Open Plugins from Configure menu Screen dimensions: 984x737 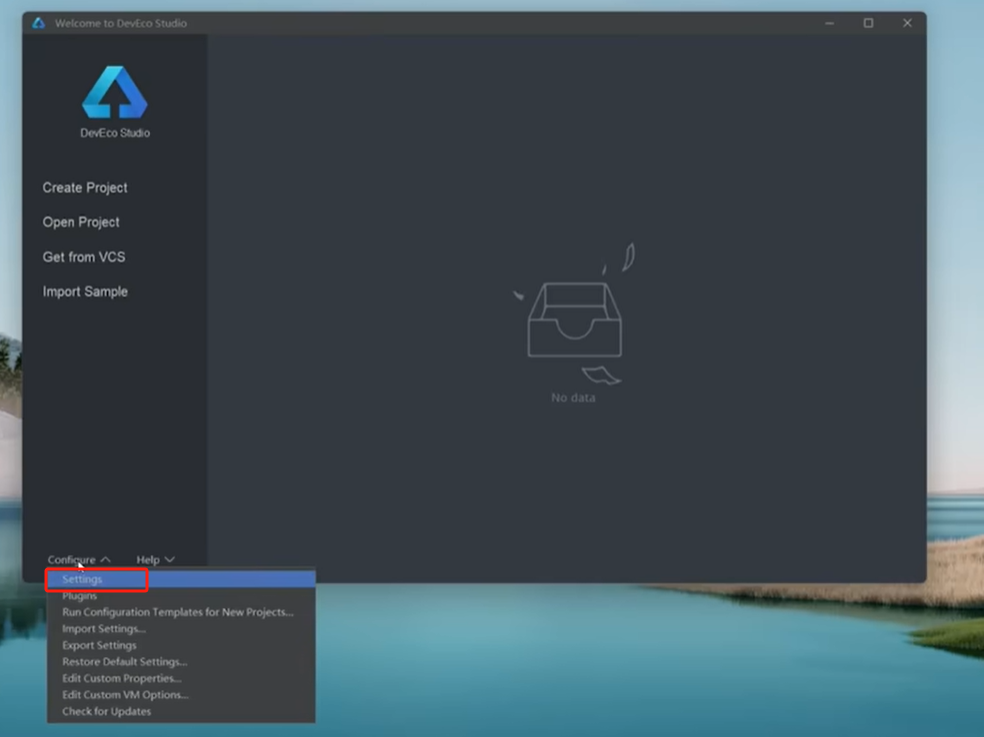tap(181, 596)
